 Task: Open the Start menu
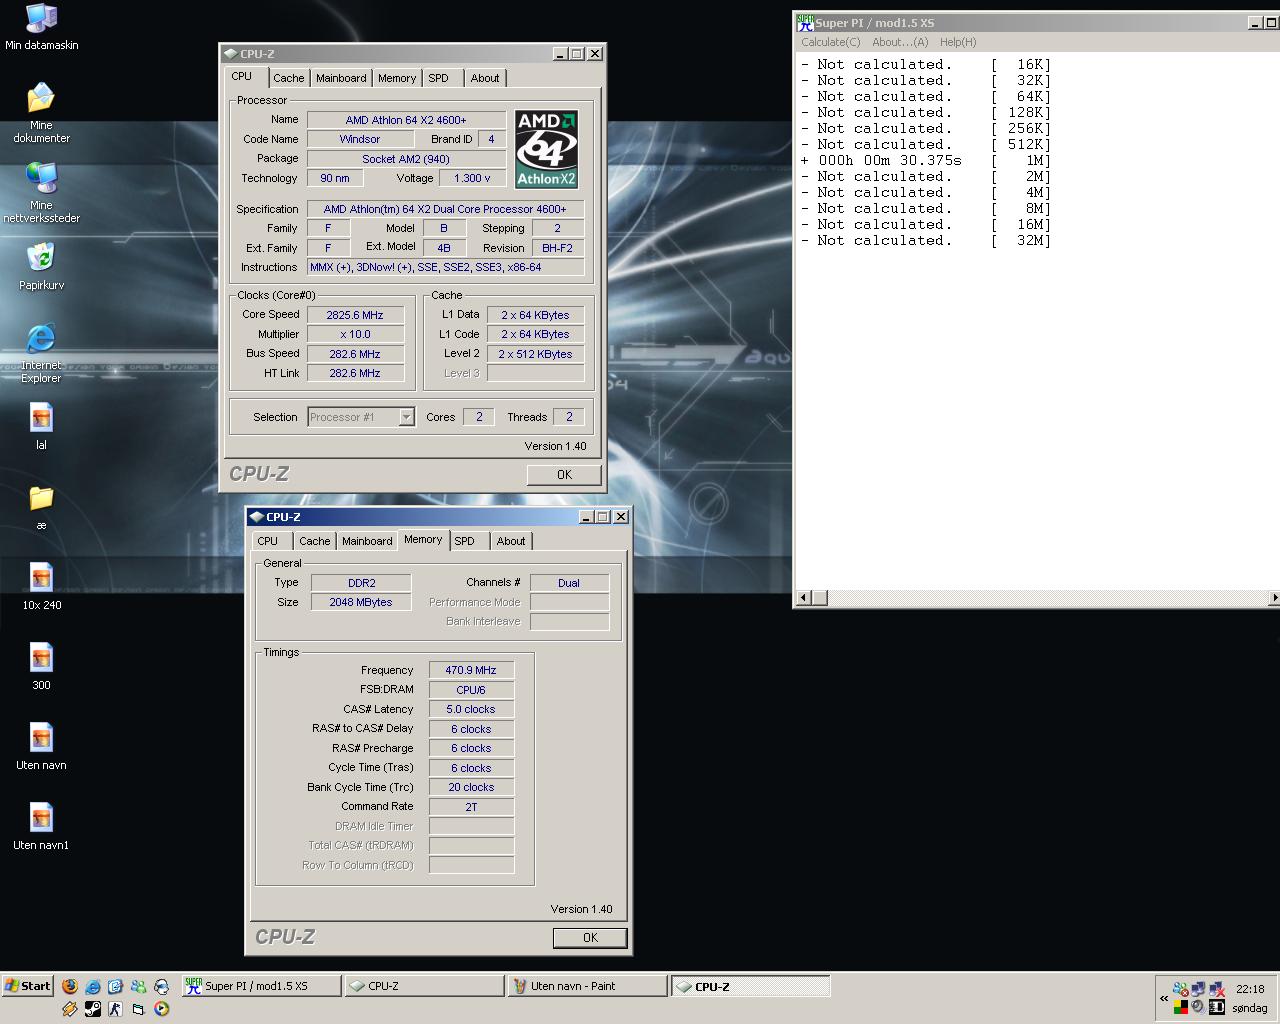coord(27,986)
